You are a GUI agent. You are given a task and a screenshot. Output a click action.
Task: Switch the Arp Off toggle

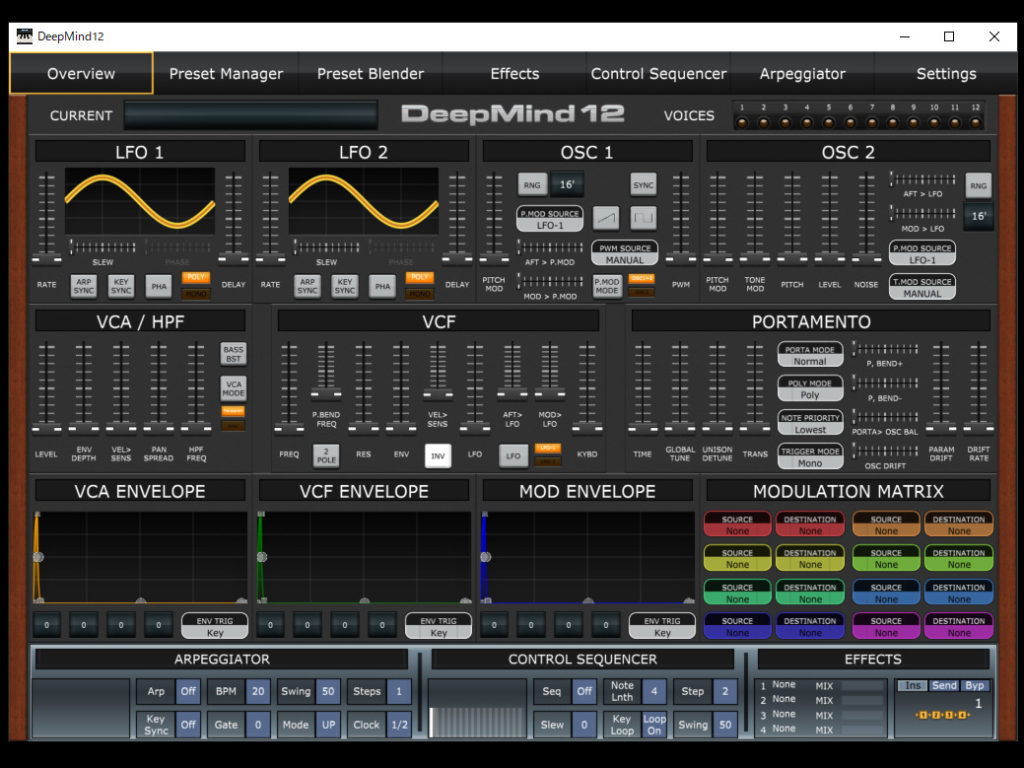tap(188, 692)
